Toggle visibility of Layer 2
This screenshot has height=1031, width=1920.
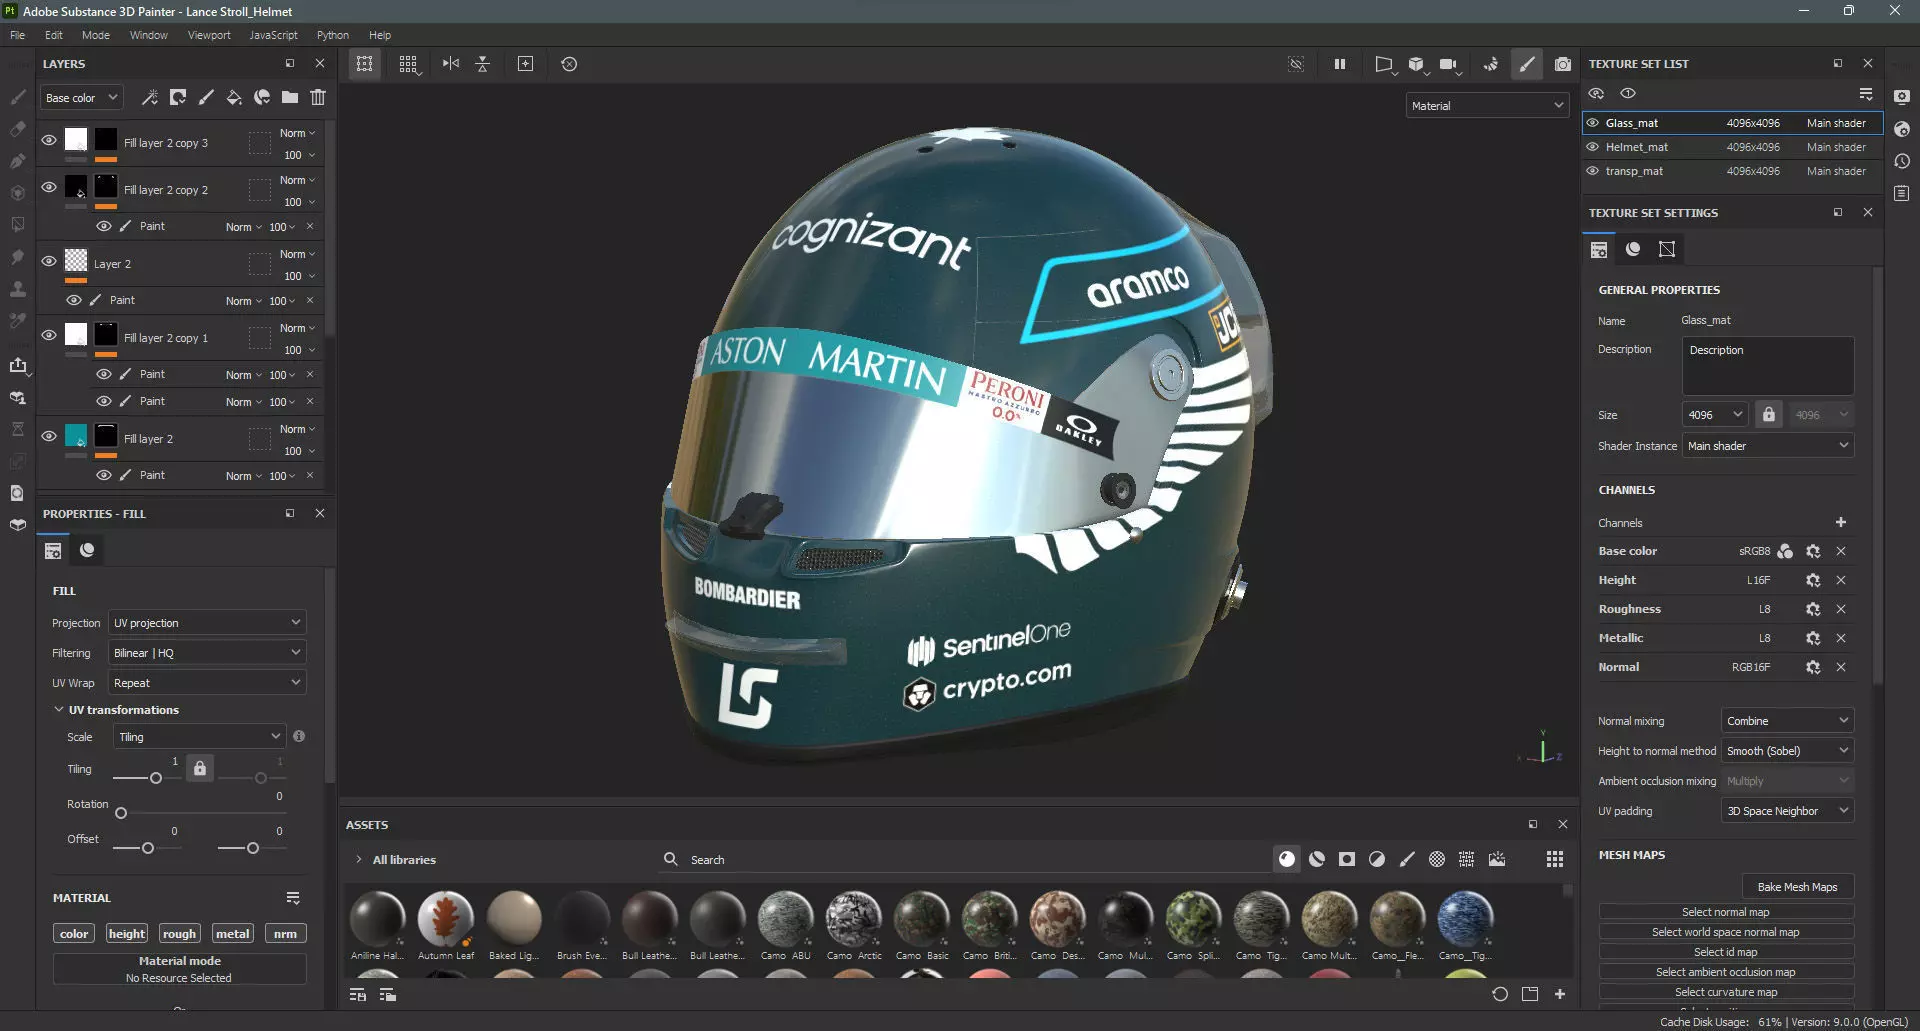tap(49, 261)
